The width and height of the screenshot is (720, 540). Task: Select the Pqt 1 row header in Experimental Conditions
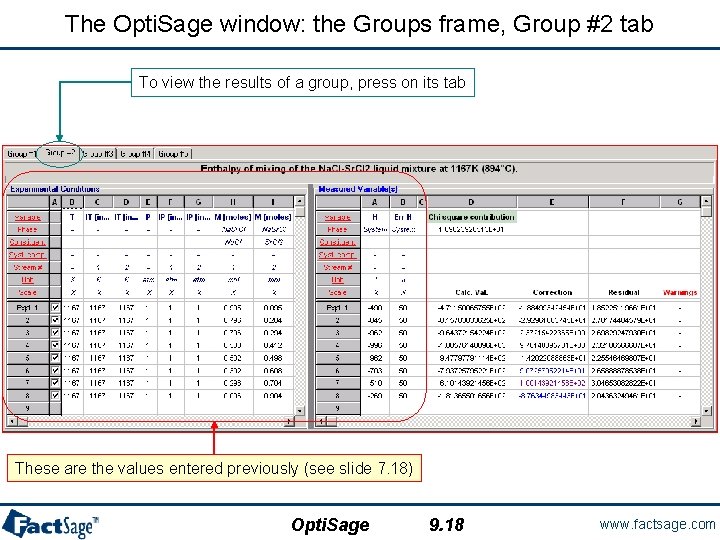tap(28, 308)
